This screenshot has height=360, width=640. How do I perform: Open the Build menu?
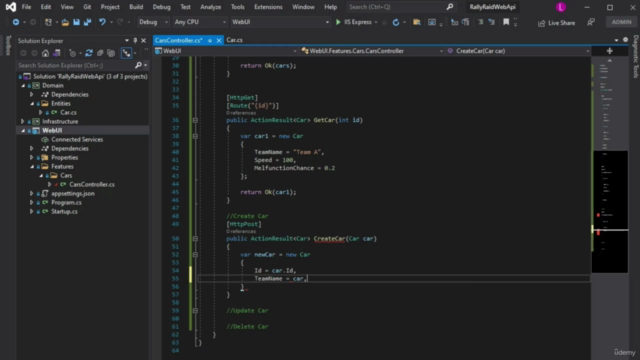[136, 7]
